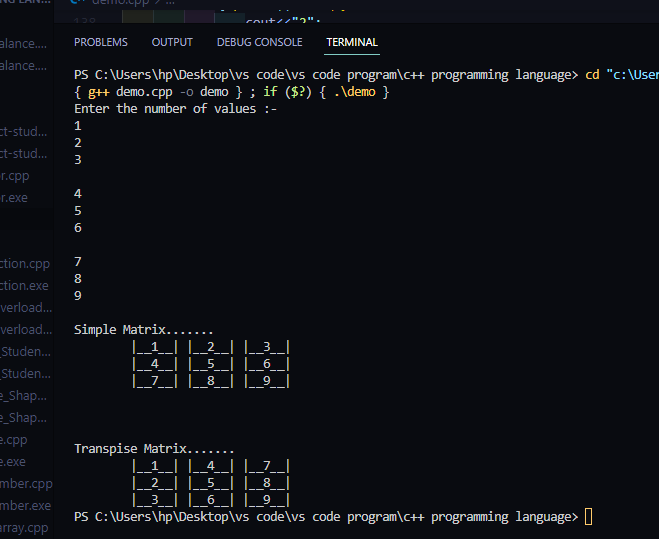Open the file ending in 'ction.cpp' in explorer
Image resolution: width=659 pixels, height=539 pixels.
[25, 264]
